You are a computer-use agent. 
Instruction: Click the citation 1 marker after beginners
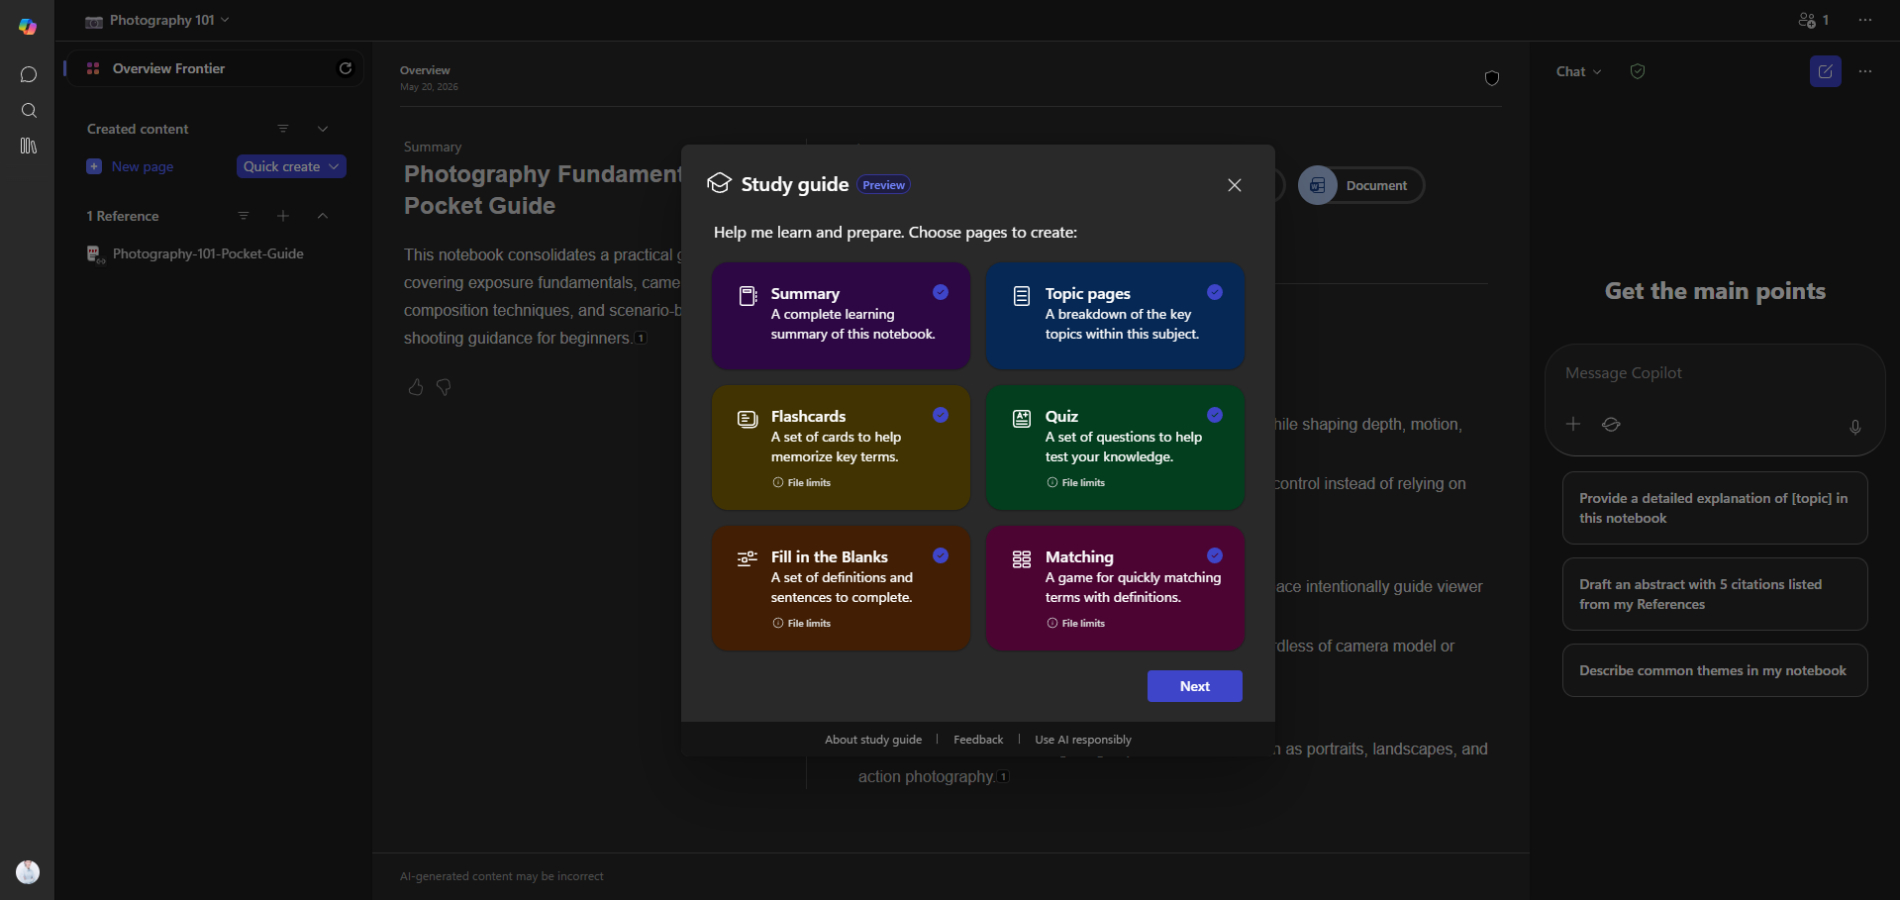coord(641,338)
